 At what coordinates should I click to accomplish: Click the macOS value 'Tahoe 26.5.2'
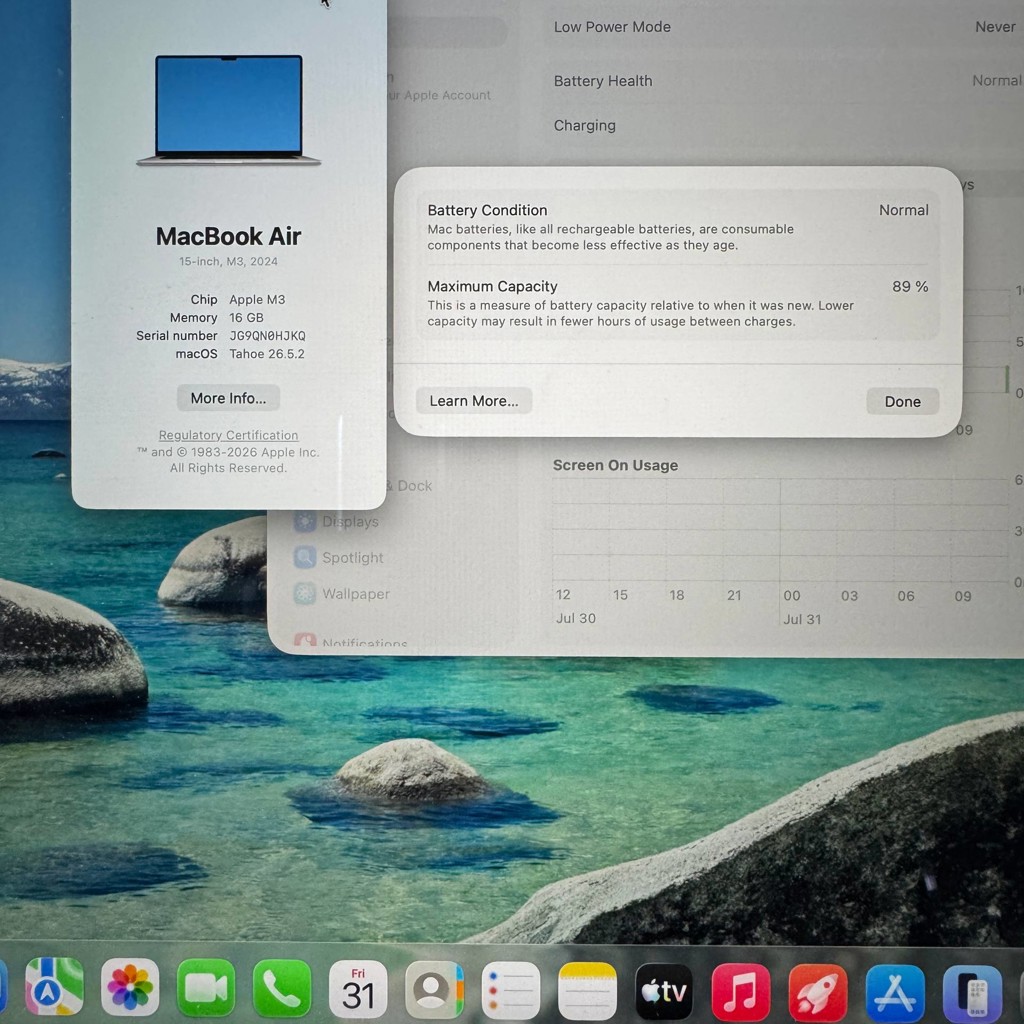click(x=266, y=354)
